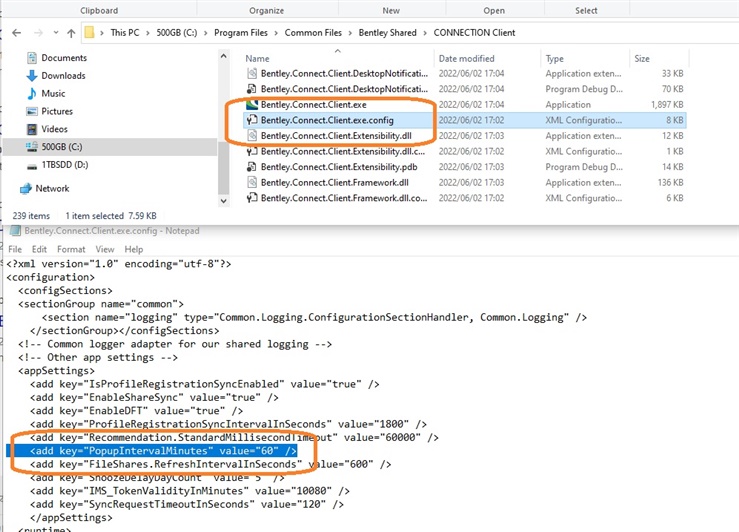Click the IMS_TokenValidityInMinutes line
The height and width of the screenshot is (532, 739).
click(x=190, y=491)
